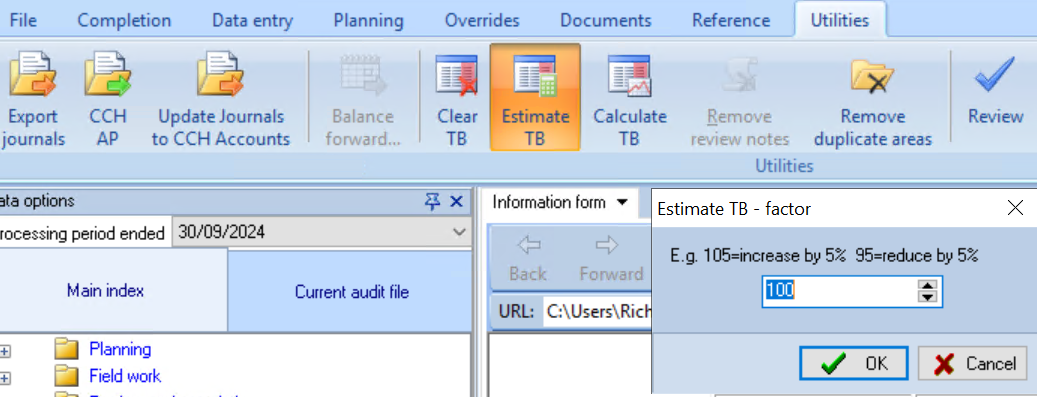Select the Utilities tab
Image resolution: width=1037 pixels, height=397 pixels.
click(x=840, y=21)
